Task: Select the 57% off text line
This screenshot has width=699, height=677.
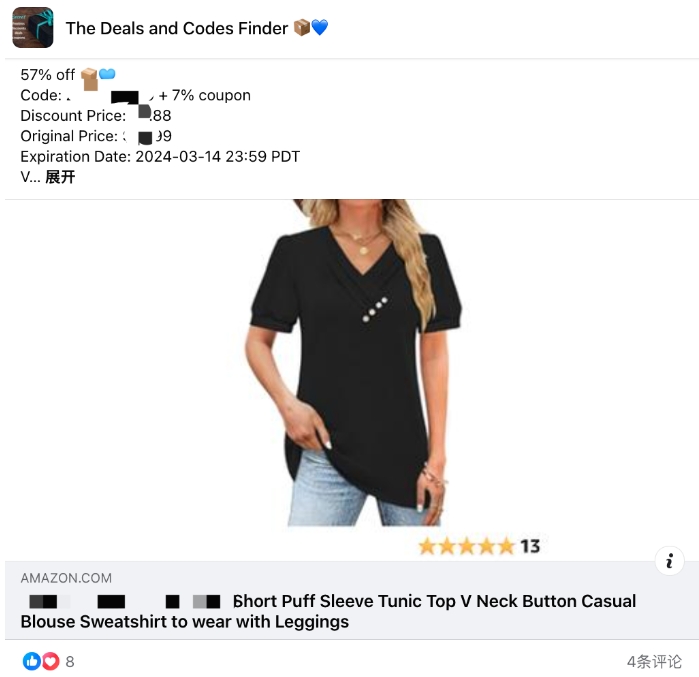Action: [47, 74]
